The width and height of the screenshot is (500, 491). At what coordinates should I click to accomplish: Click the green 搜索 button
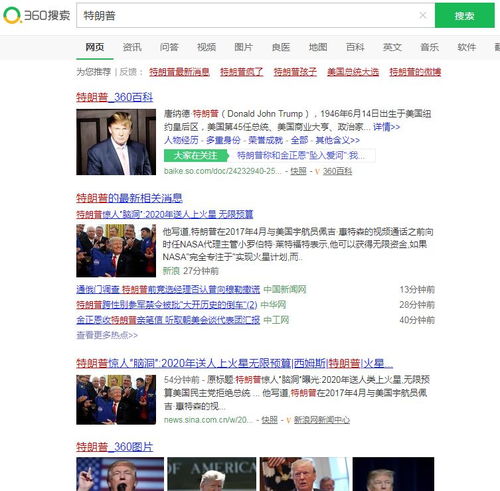point(465,15)
